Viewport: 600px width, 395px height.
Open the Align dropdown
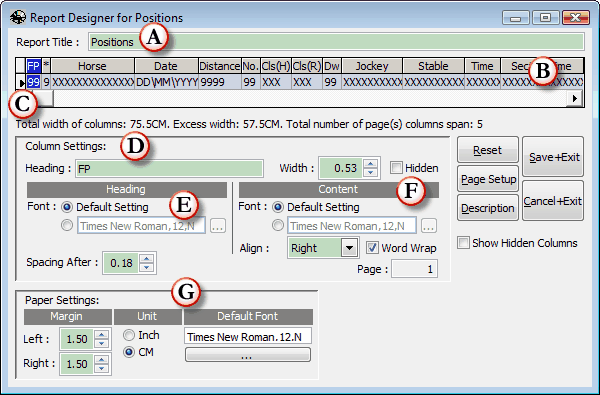click(x=349, y=248)
